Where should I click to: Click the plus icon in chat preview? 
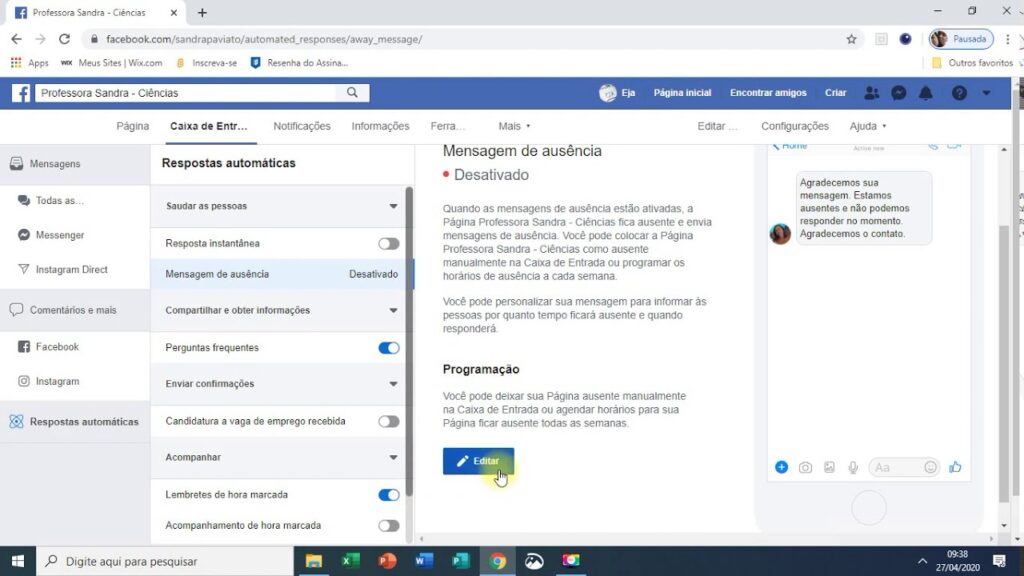coord(781,467)
